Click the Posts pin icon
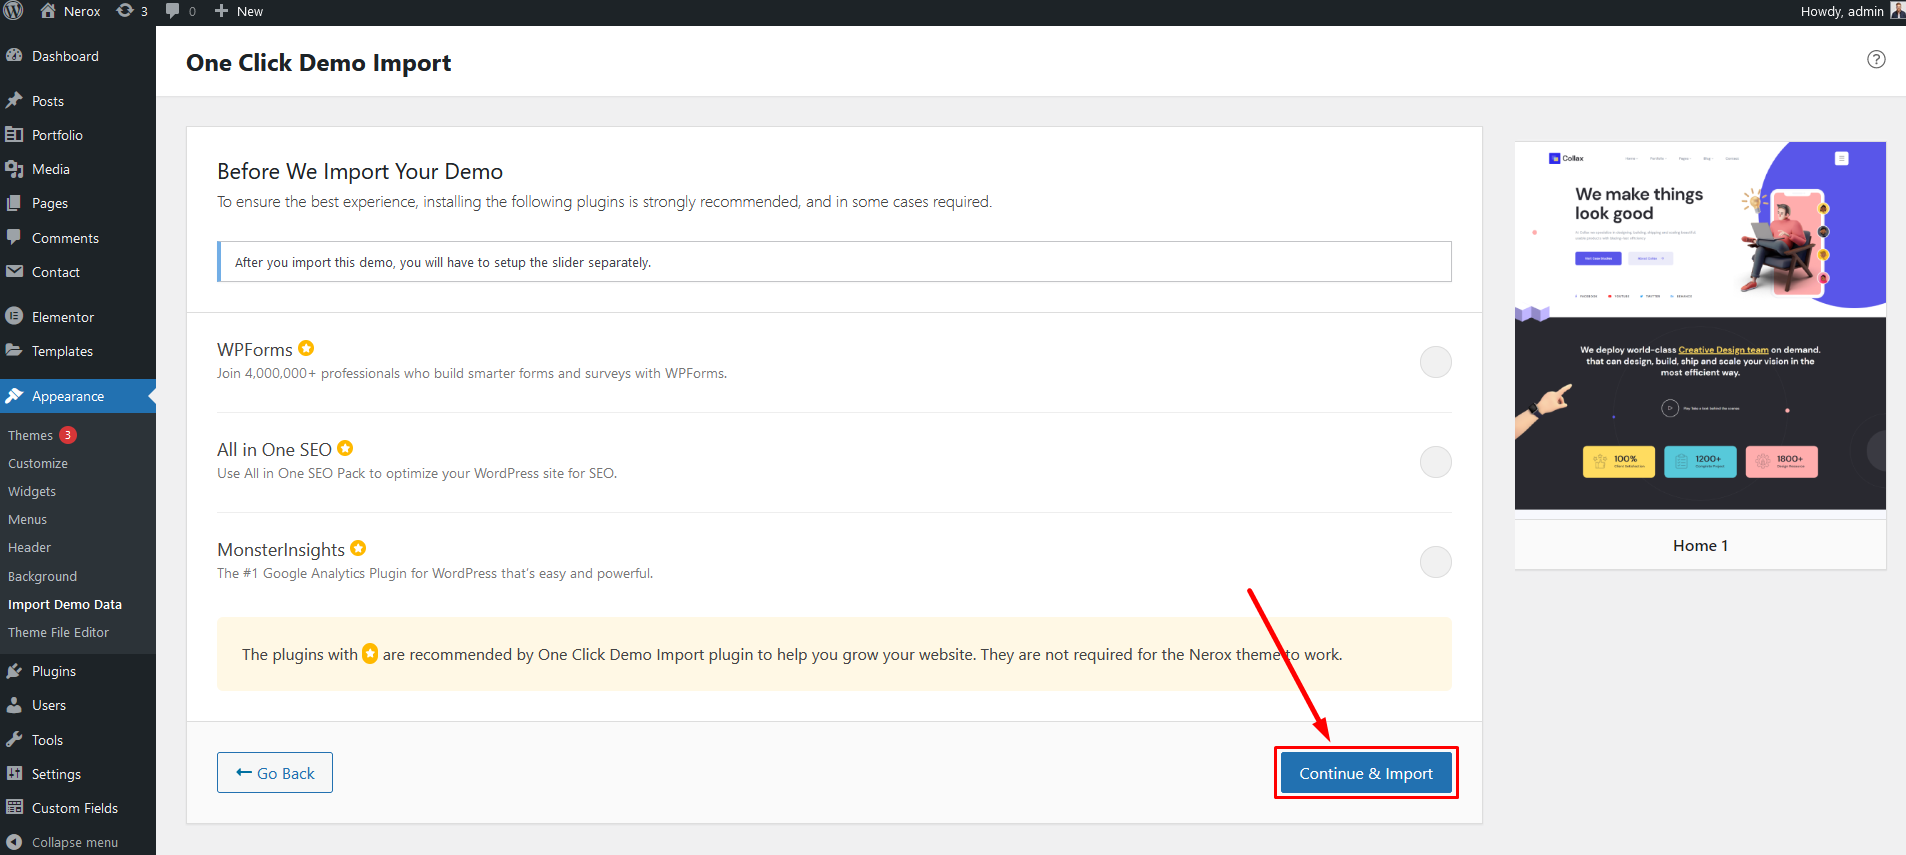 pos(14,101)
